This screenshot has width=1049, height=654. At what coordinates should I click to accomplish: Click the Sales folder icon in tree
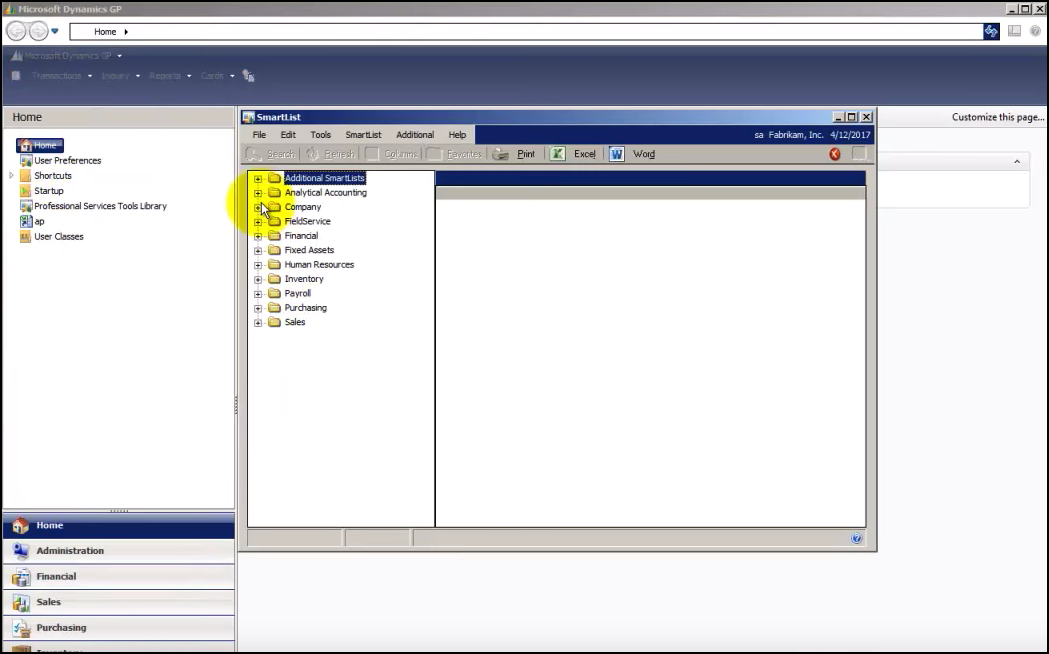point(274,322)
